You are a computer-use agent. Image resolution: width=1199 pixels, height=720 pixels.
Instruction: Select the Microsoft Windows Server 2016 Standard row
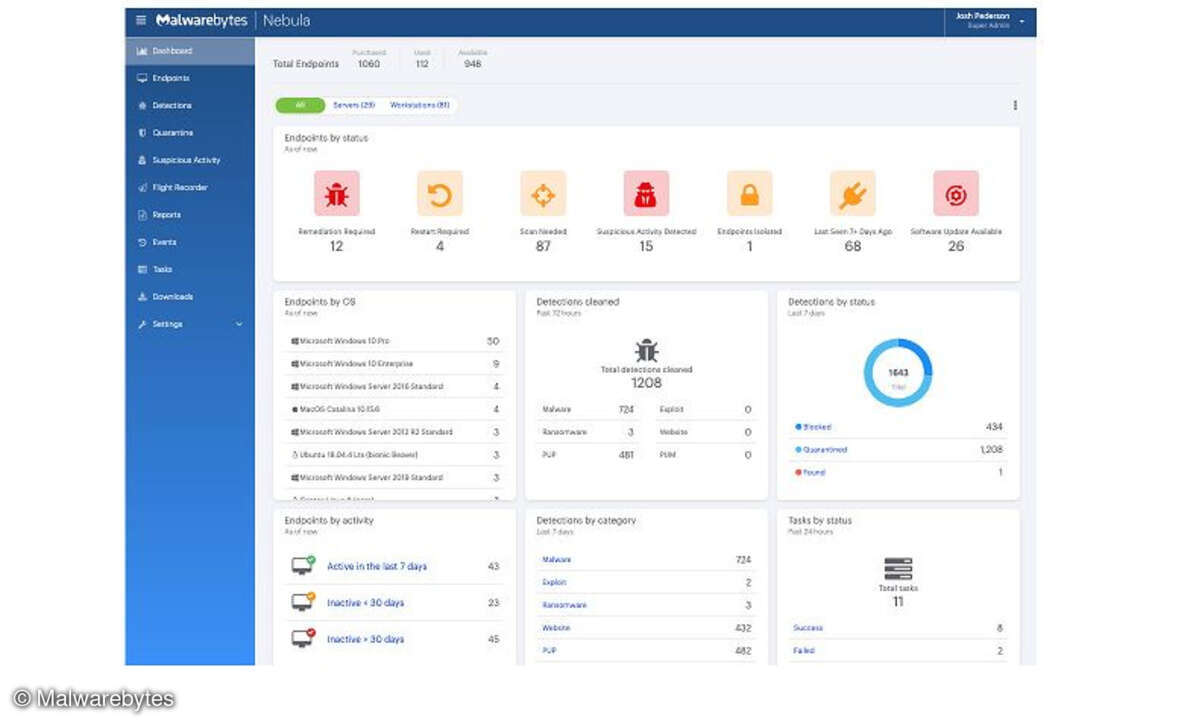click(395, 387)
